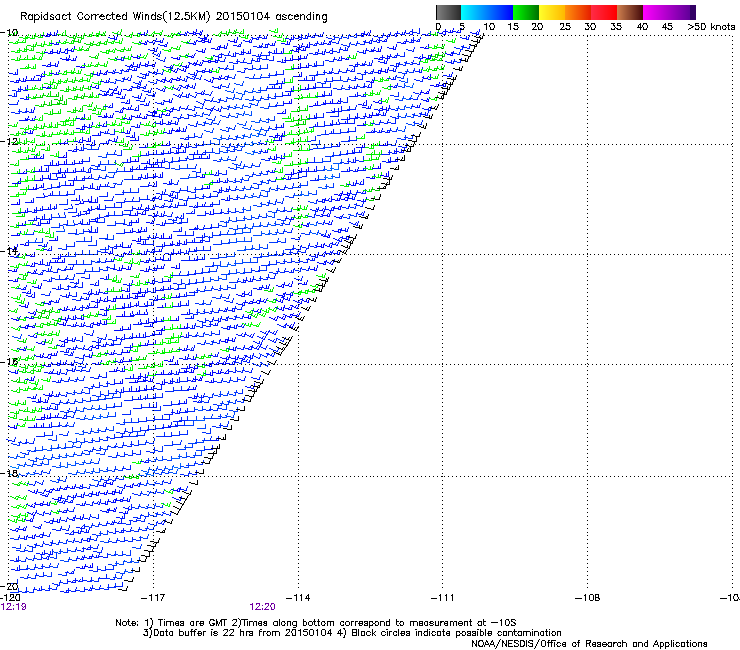
Task: Click the -18 latitude axis label
Action: [x=9, y=473]
